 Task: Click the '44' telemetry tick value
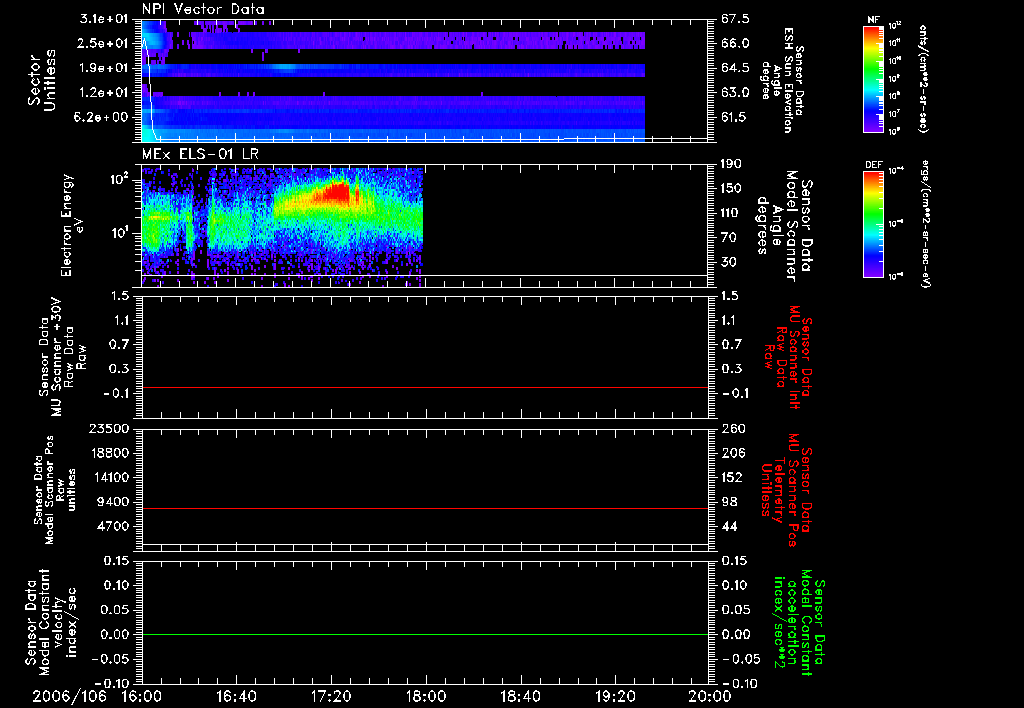pyautogui.click(x=728, y=526)
